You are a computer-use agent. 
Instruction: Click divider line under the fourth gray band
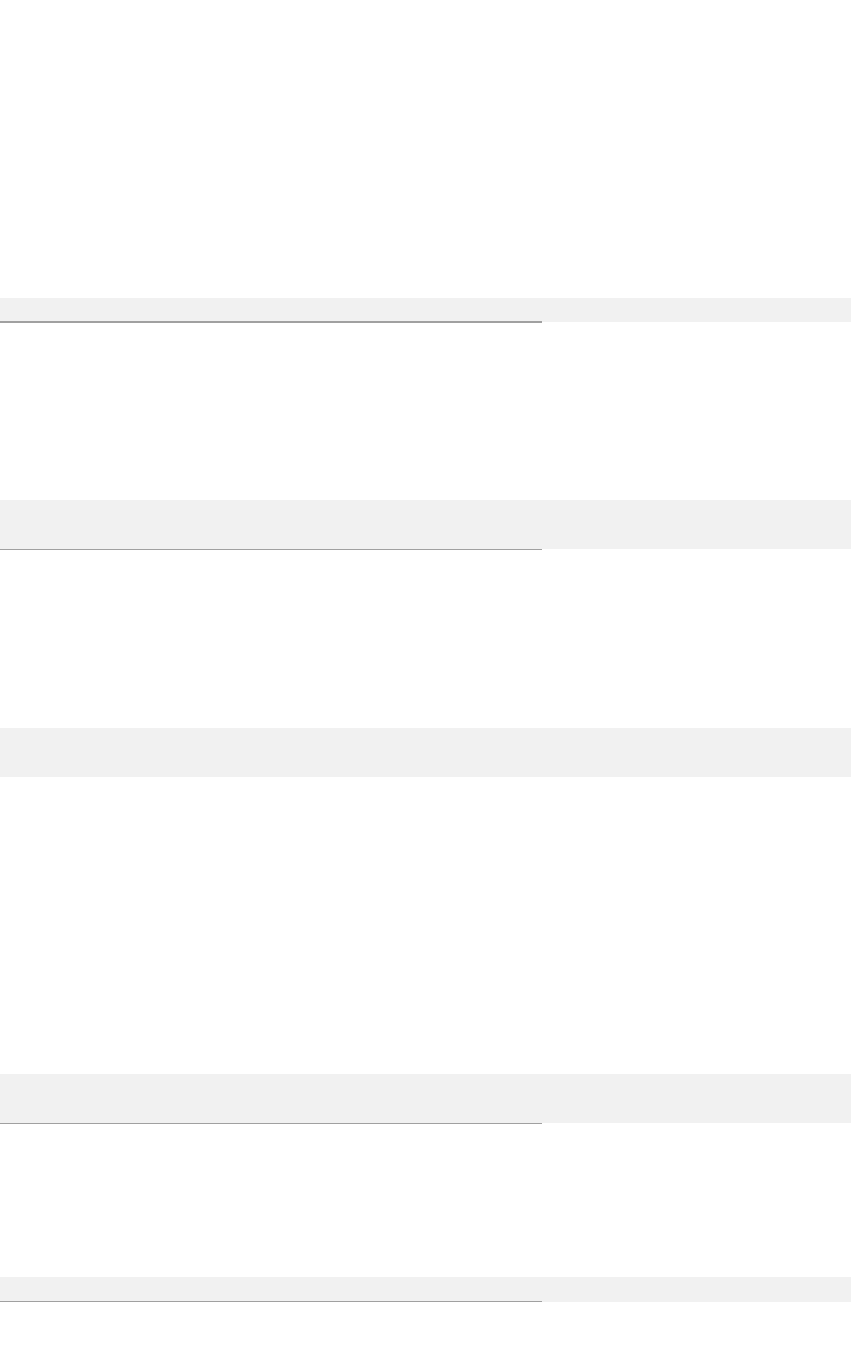click(x=270, y=1123)
